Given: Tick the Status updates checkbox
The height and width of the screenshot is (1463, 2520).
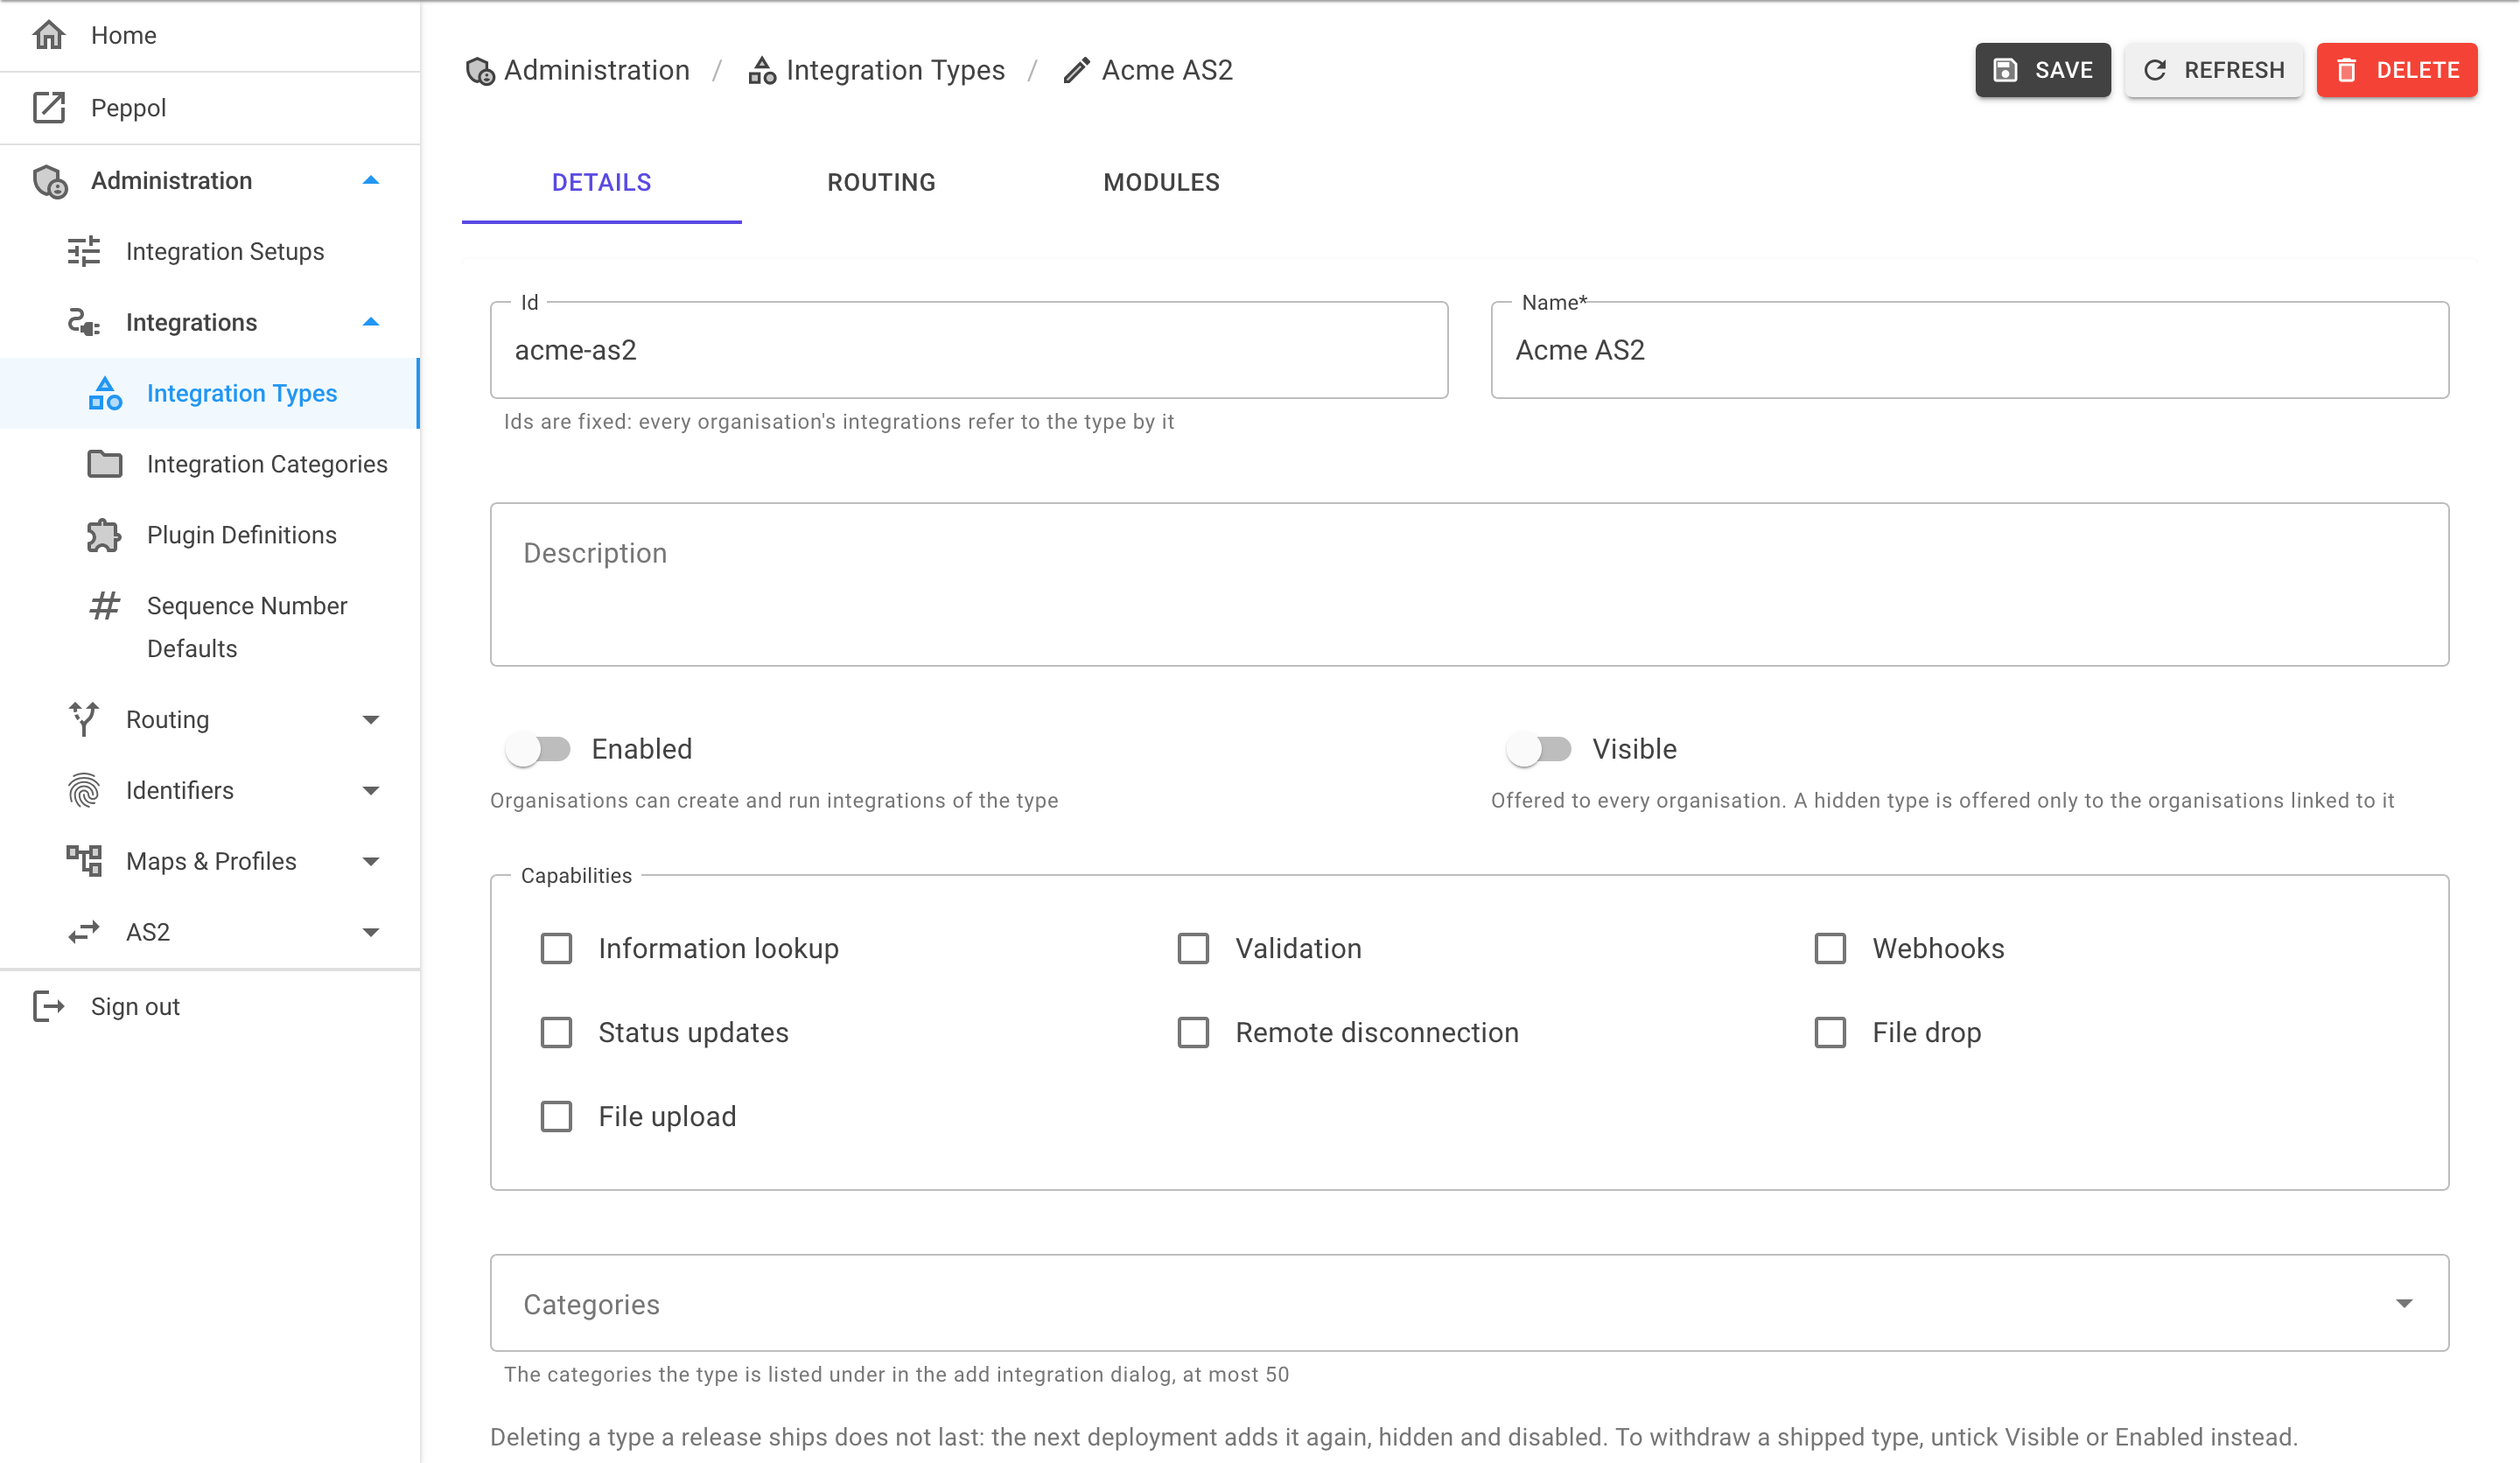Looking at the screenshot, I should [x=557, y=1032].
